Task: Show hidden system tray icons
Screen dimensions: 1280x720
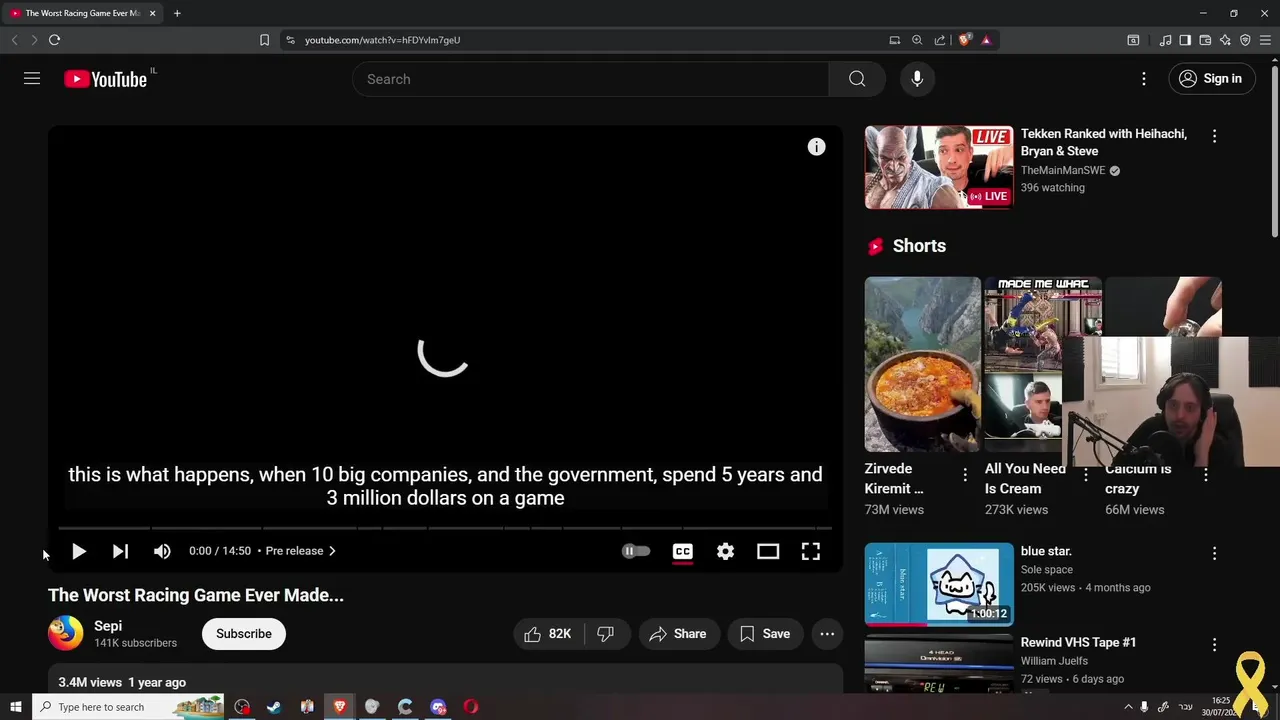Action: tap(1128, 707)
